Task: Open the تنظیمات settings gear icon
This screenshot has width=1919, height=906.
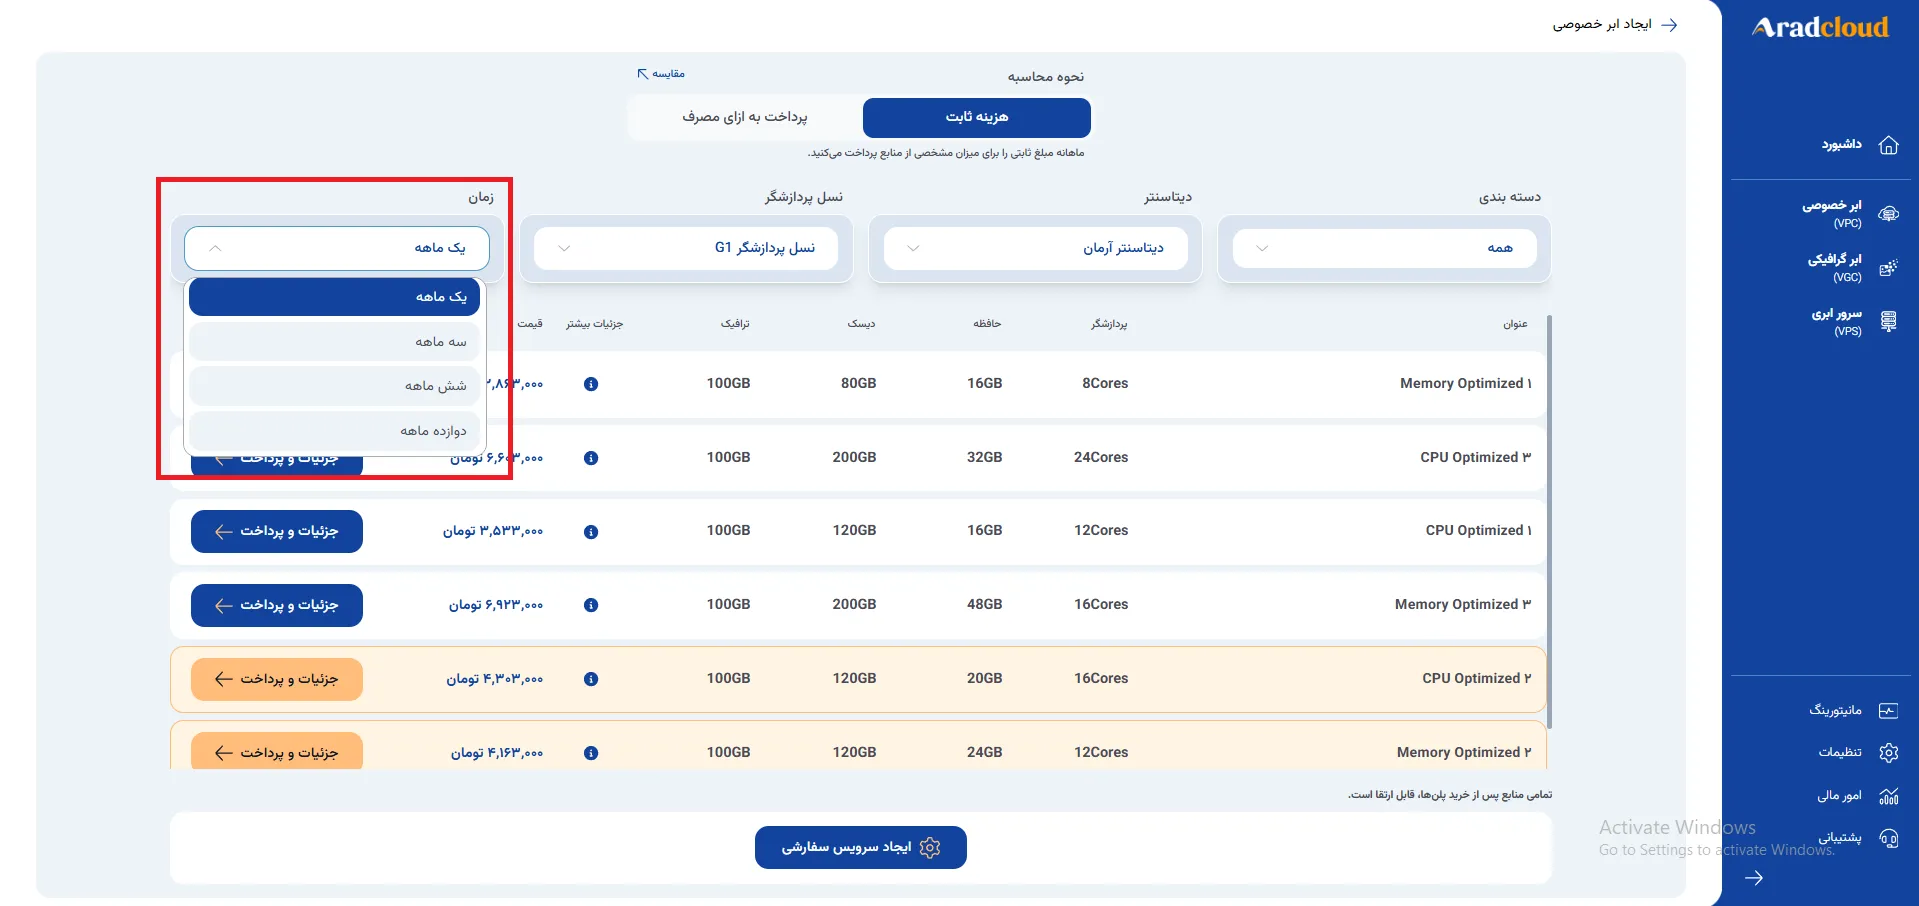Action: [1888, 753]
